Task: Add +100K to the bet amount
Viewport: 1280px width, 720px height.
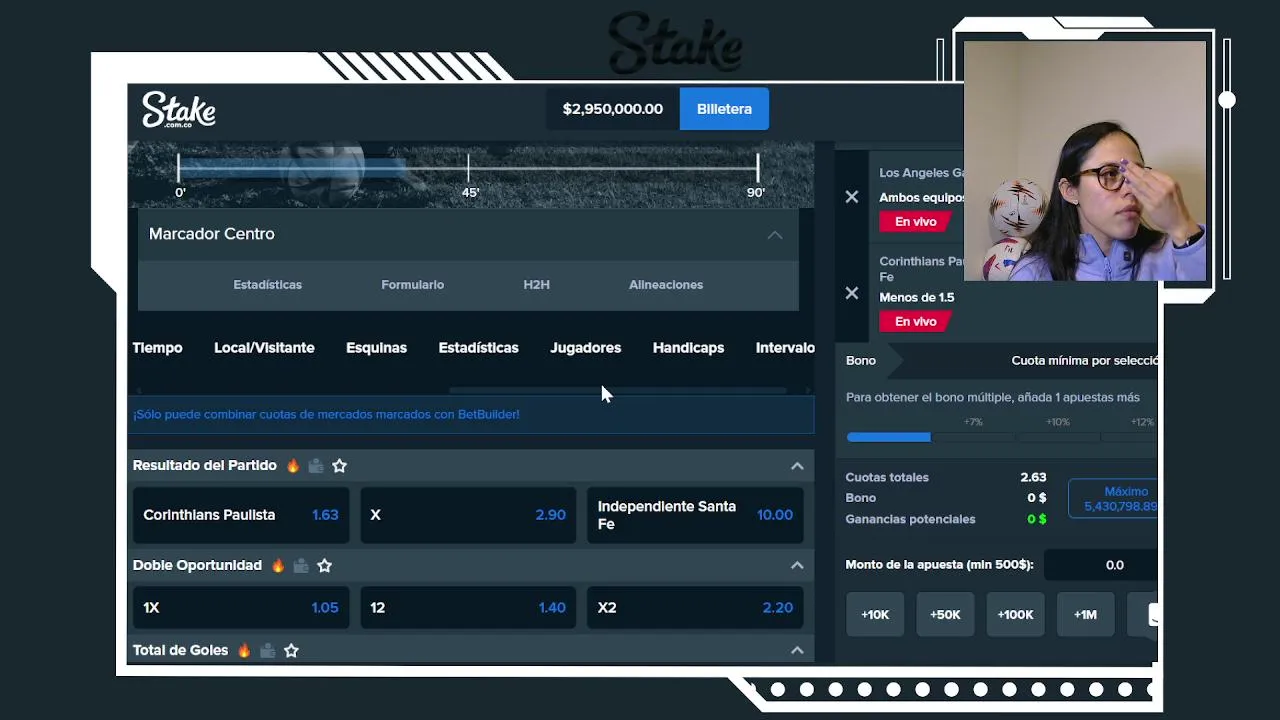Action: 1015,615
